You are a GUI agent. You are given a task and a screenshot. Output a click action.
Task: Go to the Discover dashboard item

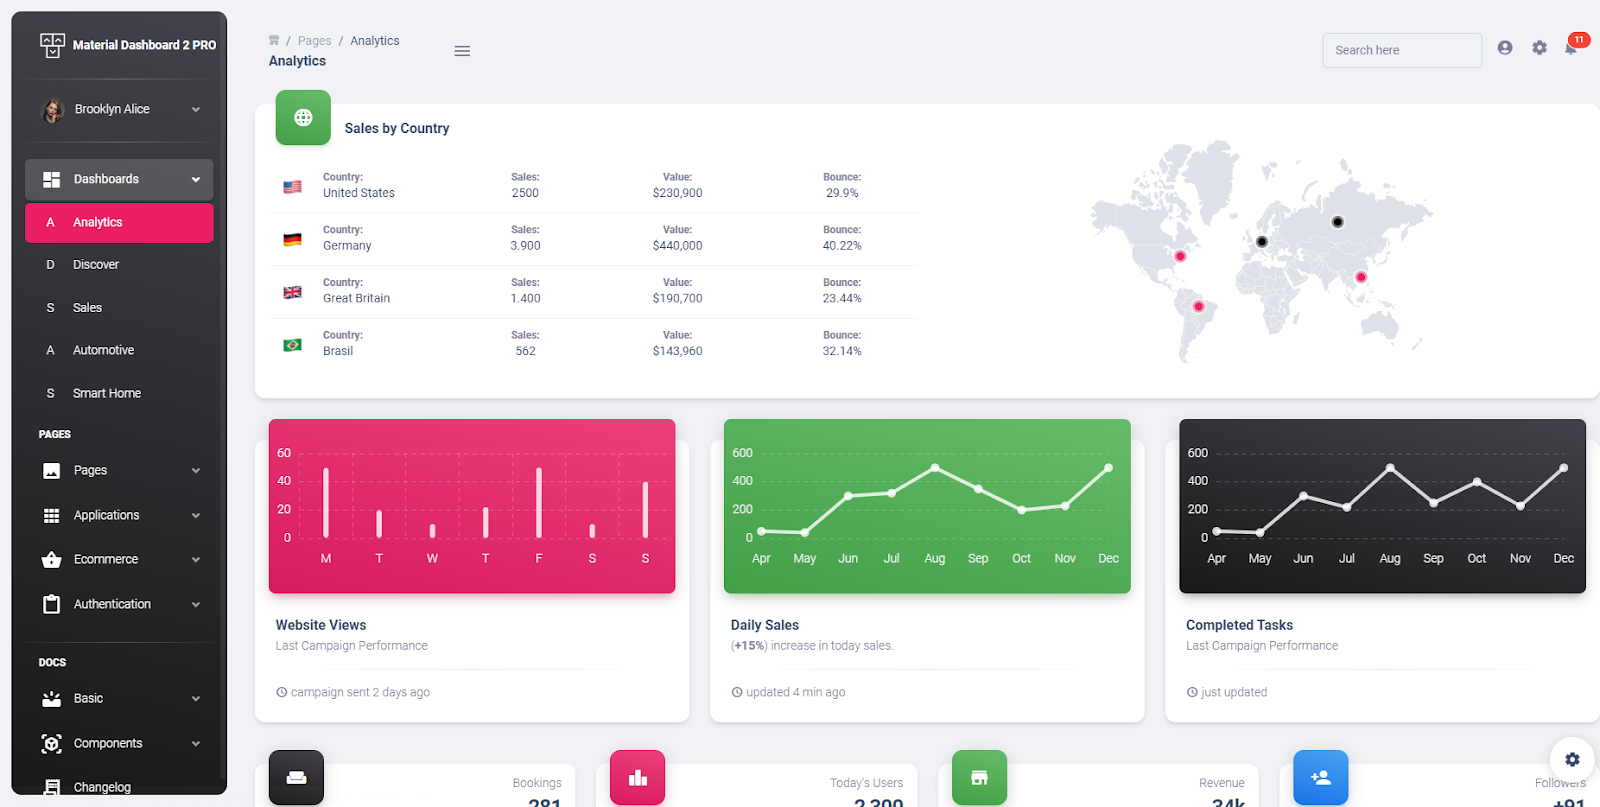(x=120, y=265)
